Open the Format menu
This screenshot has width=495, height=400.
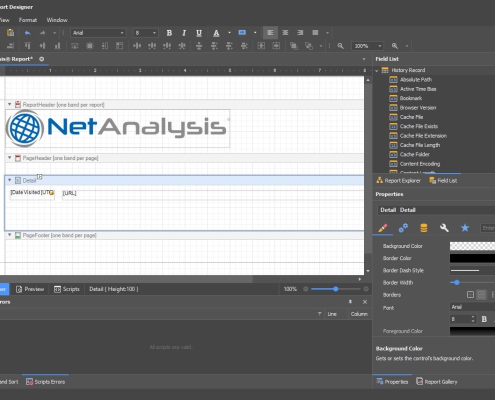pyautogui.click(x=28, y=20)
